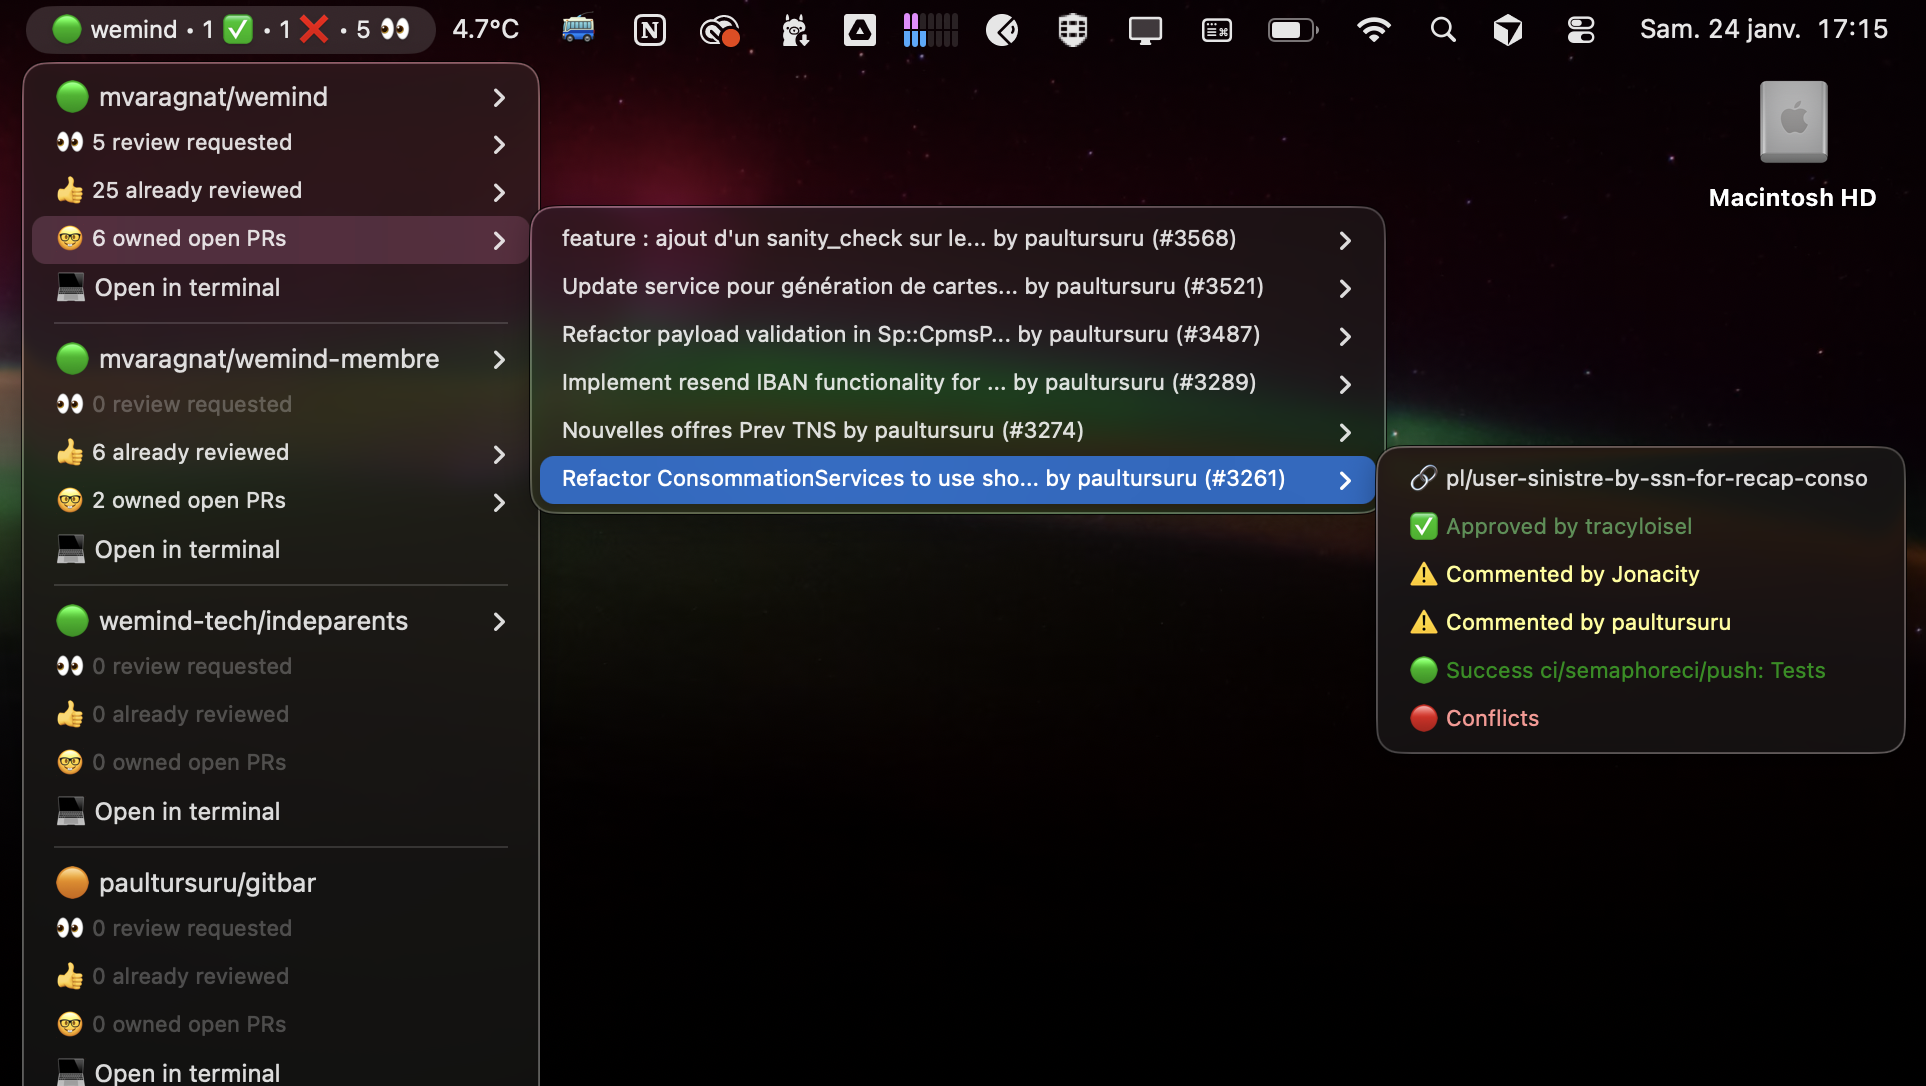
Task: Open mvaragnat/wemind in terminal
Action: click(x=186, y=287)
